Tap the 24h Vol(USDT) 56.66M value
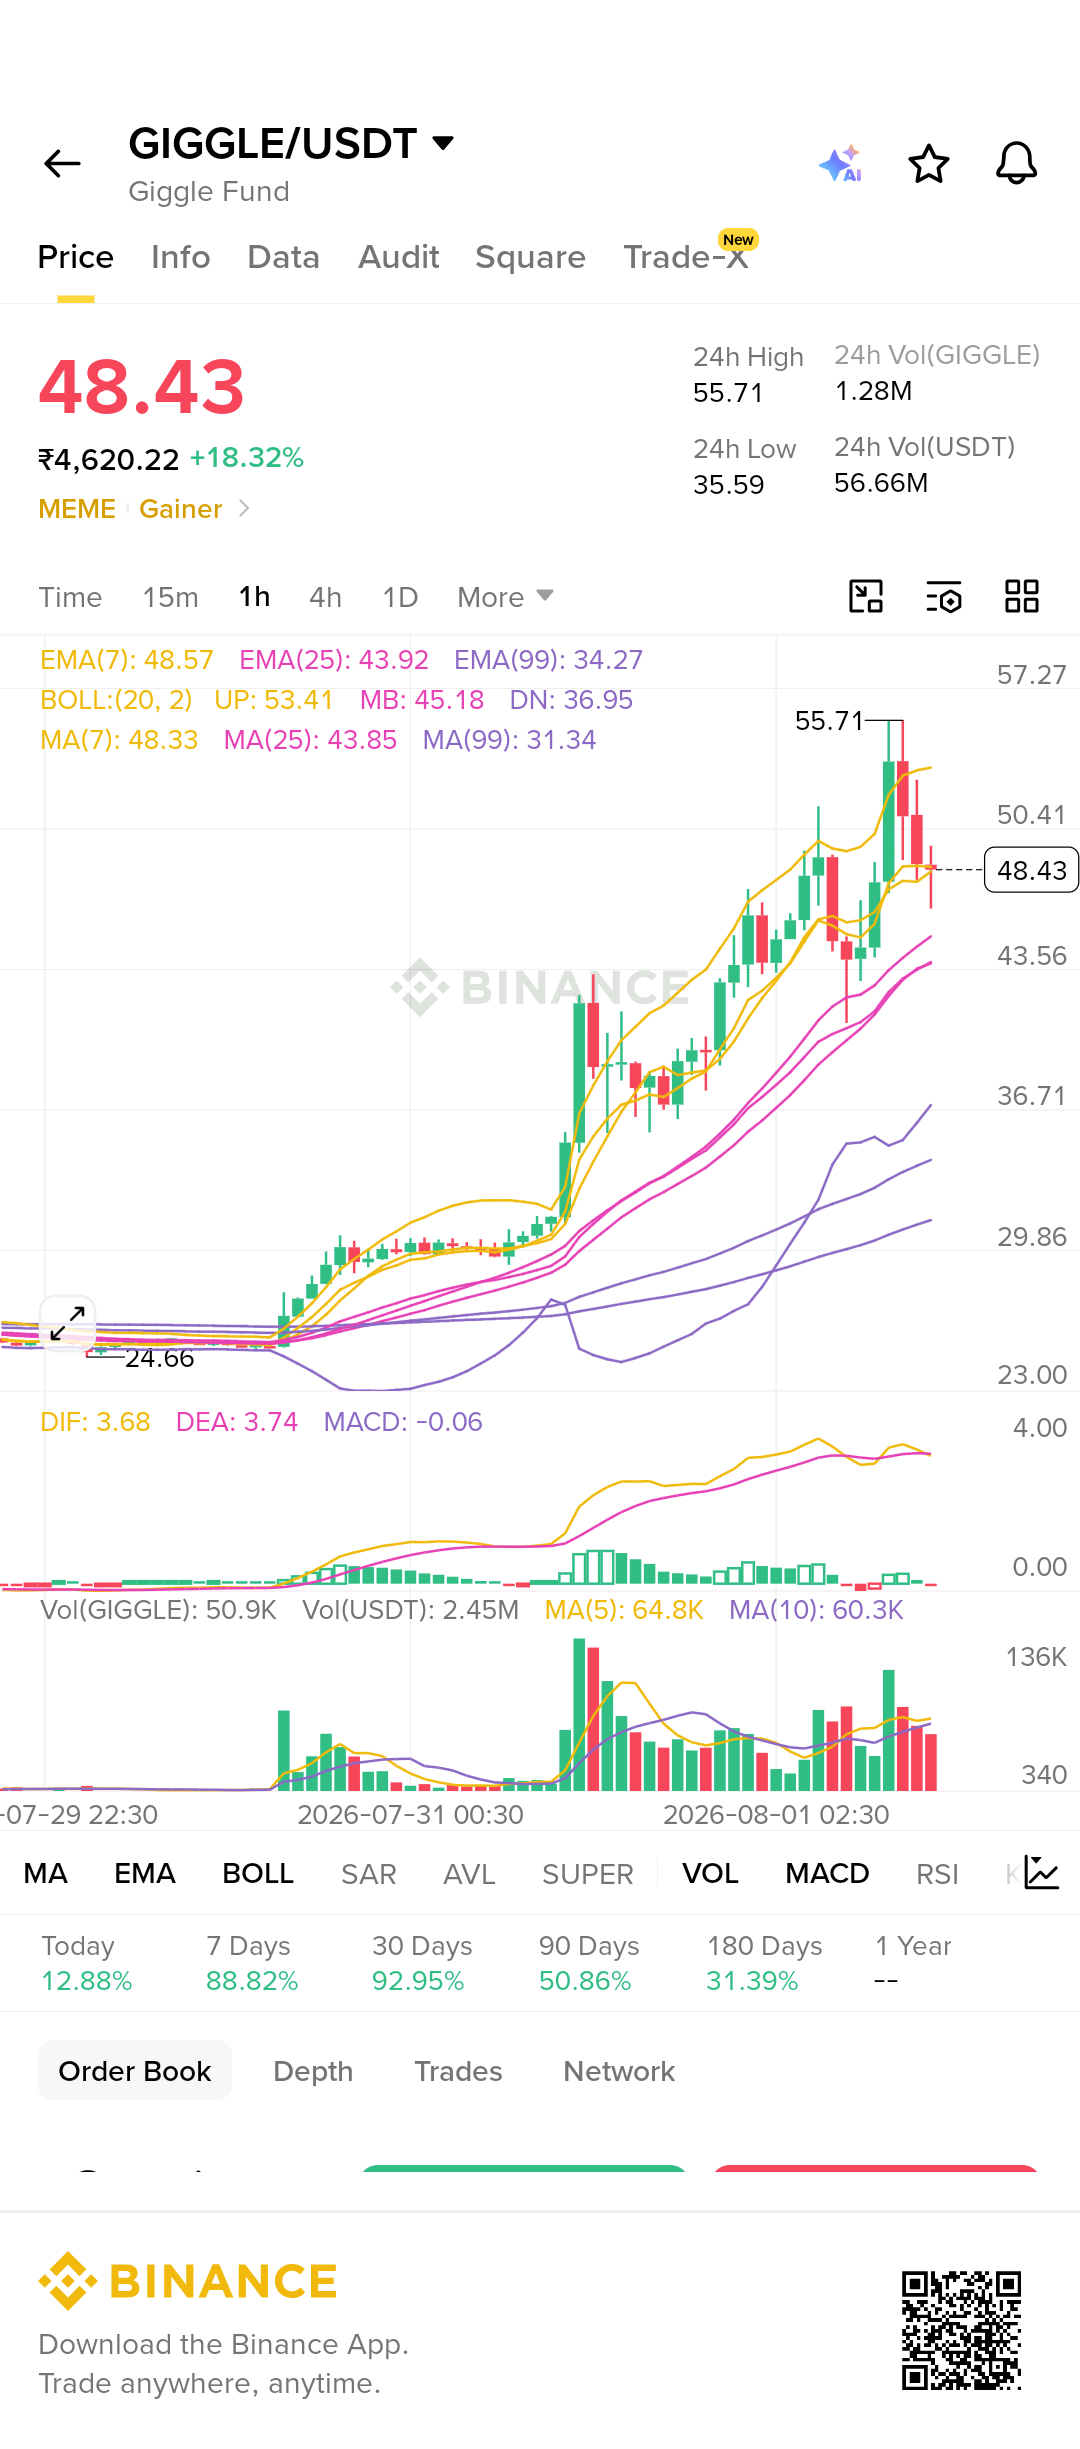This screenshot has height=2449, width=1080. 881,482
